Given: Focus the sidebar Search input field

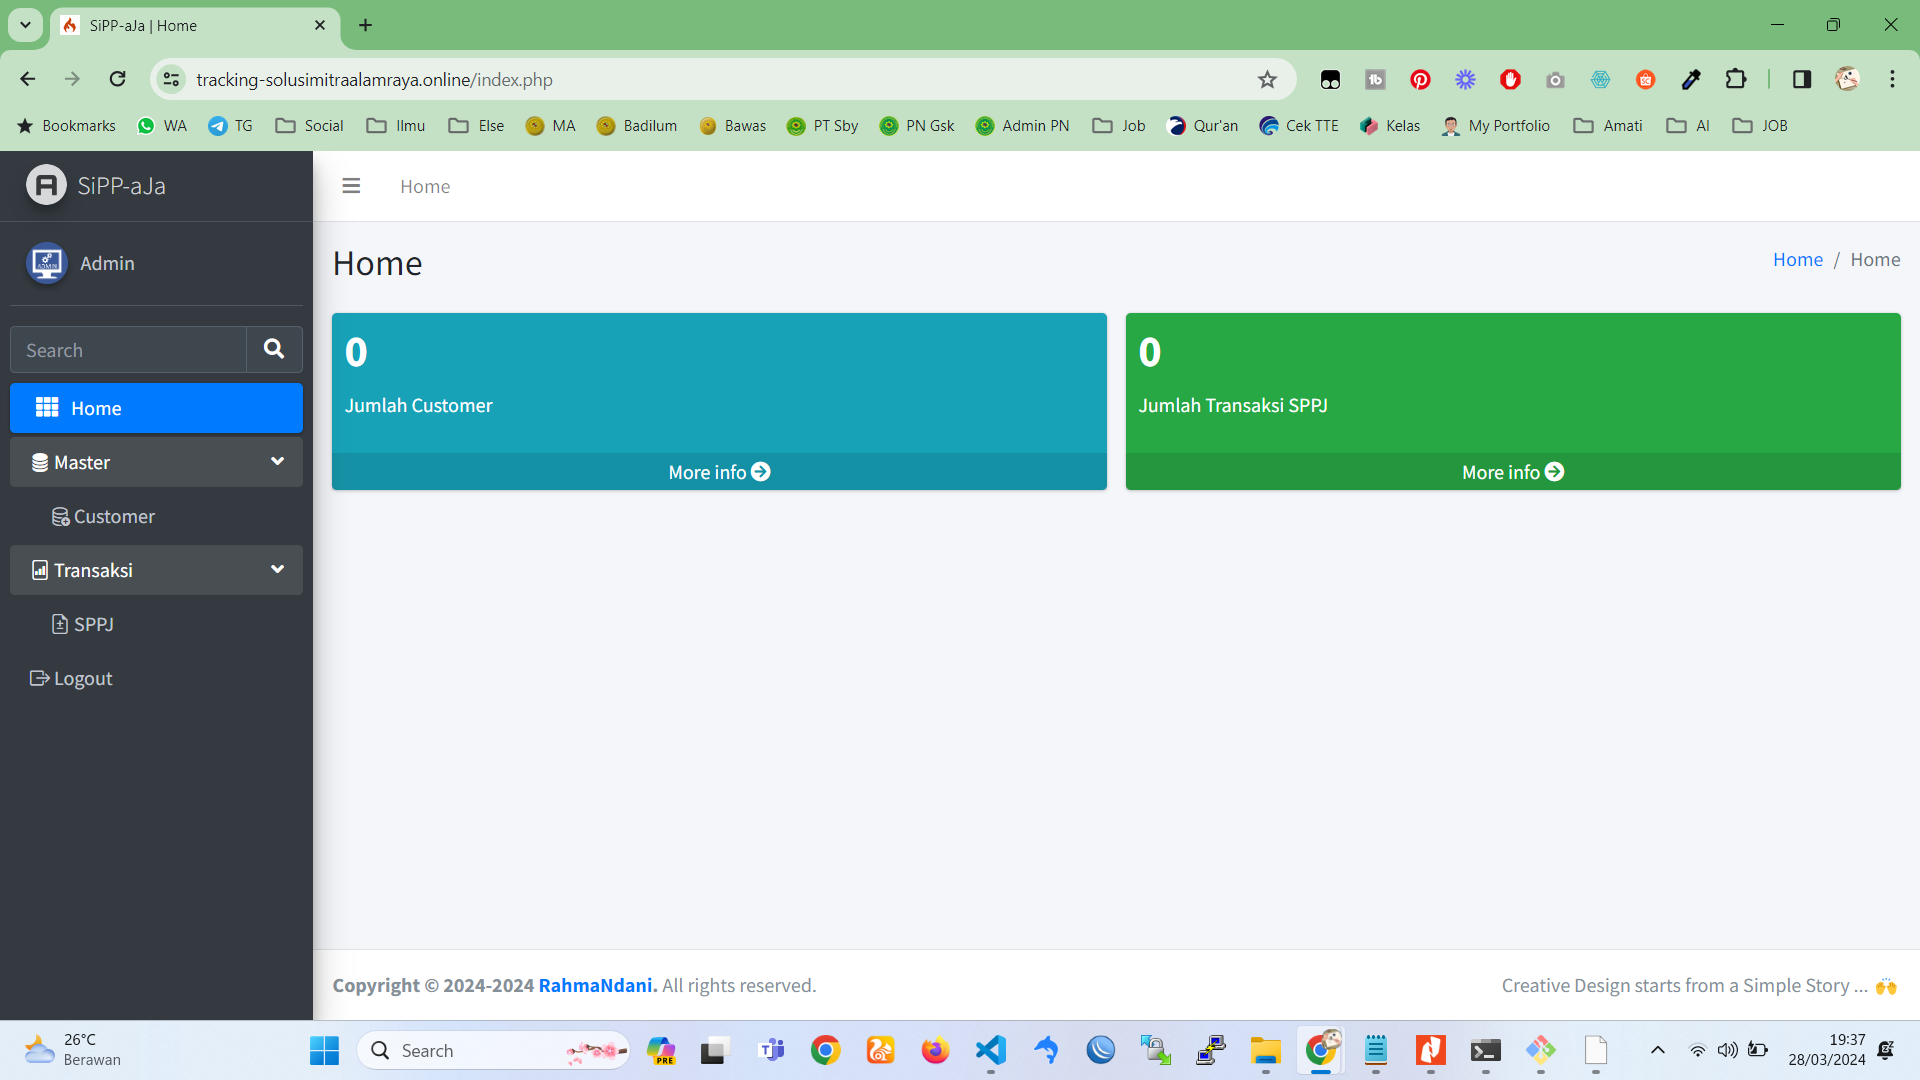Looking at the screenshot, I should pyautogui.click(x=128, y=350).
